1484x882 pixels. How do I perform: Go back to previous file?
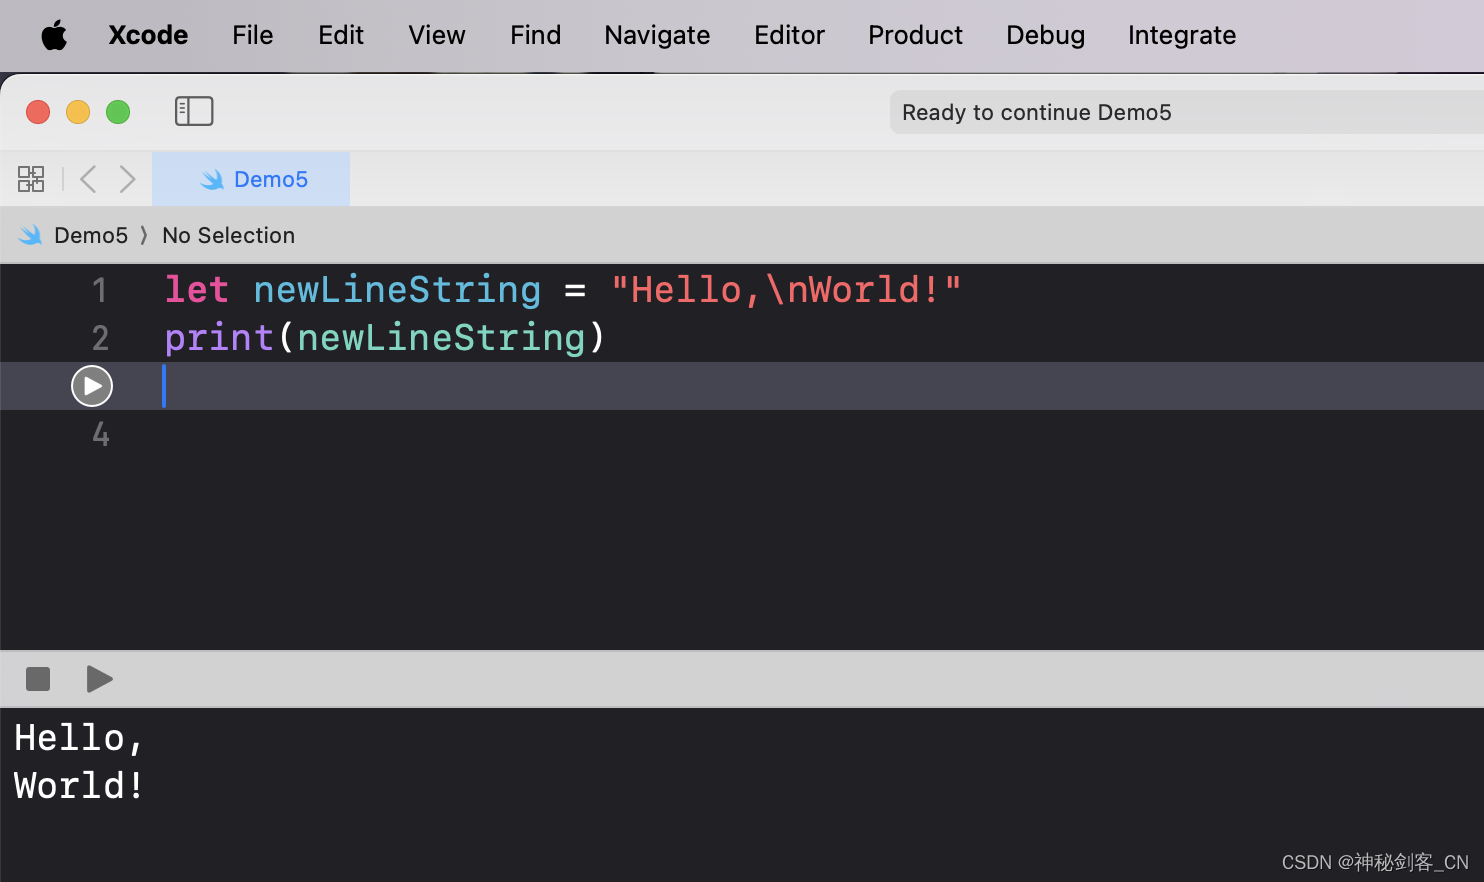click(x=88, y=179)
